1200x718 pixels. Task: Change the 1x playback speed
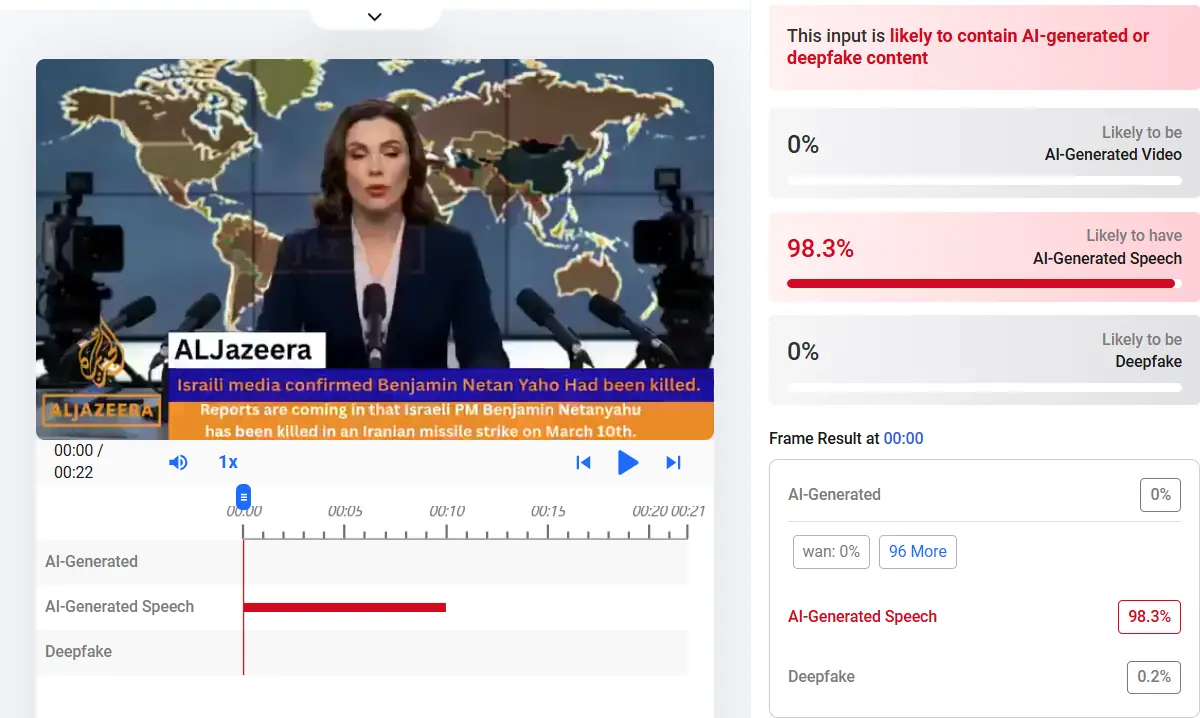pyautogui.click(x=228, y=462)
